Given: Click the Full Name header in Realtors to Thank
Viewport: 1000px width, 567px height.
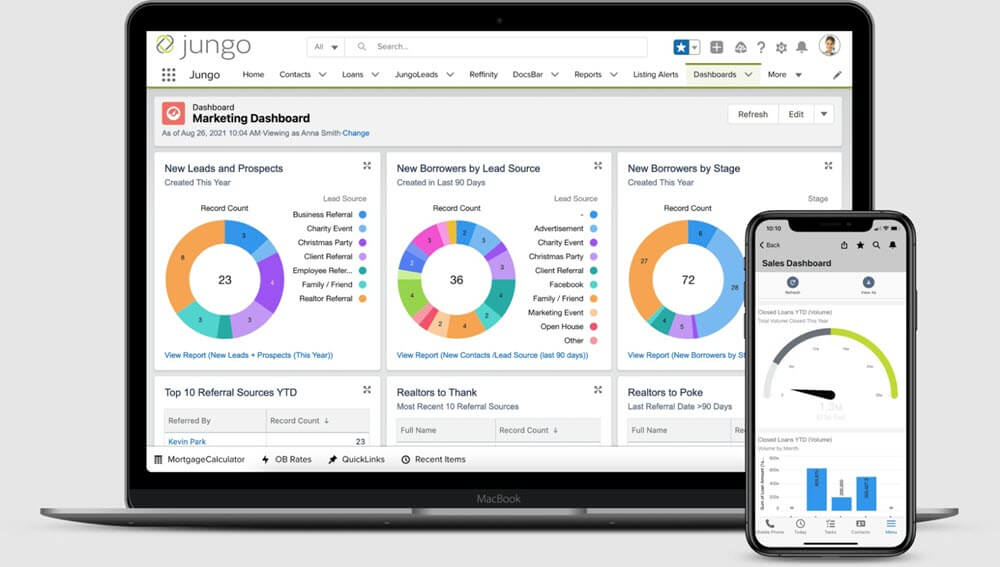Looking at the screenshot, I should coord(446,431).
